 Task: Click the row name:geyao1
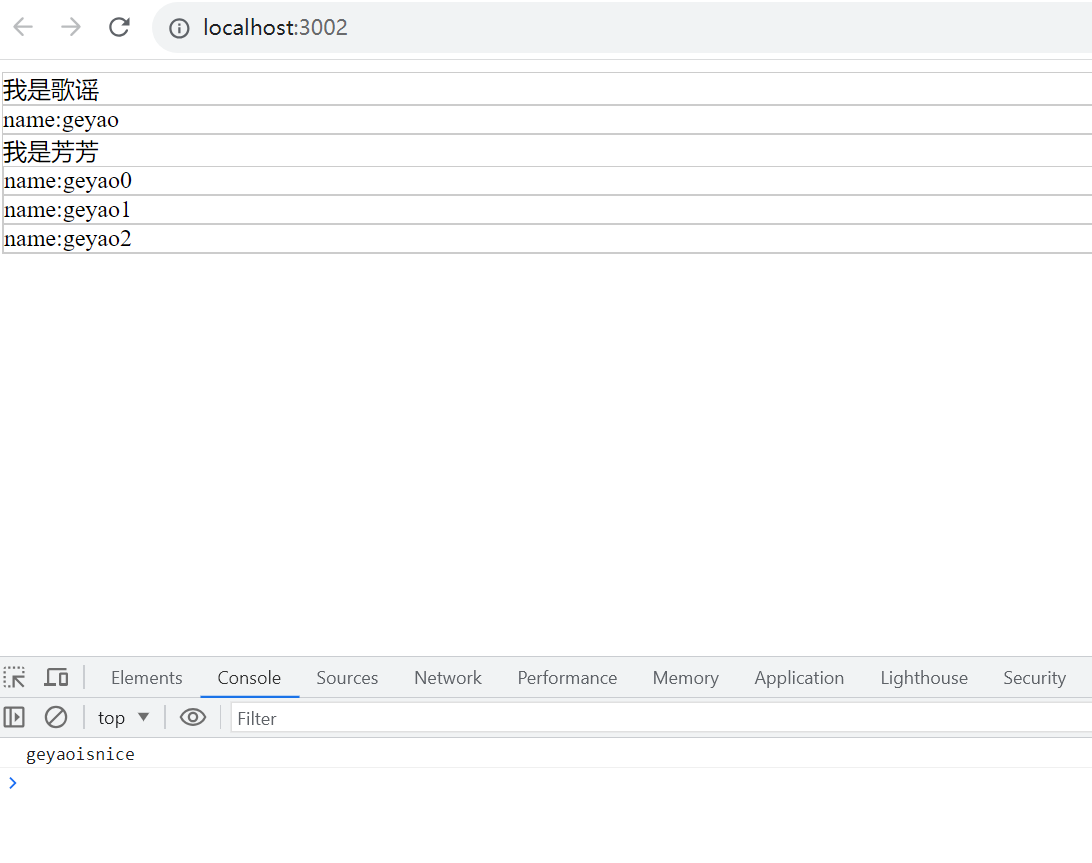[547, 210]
